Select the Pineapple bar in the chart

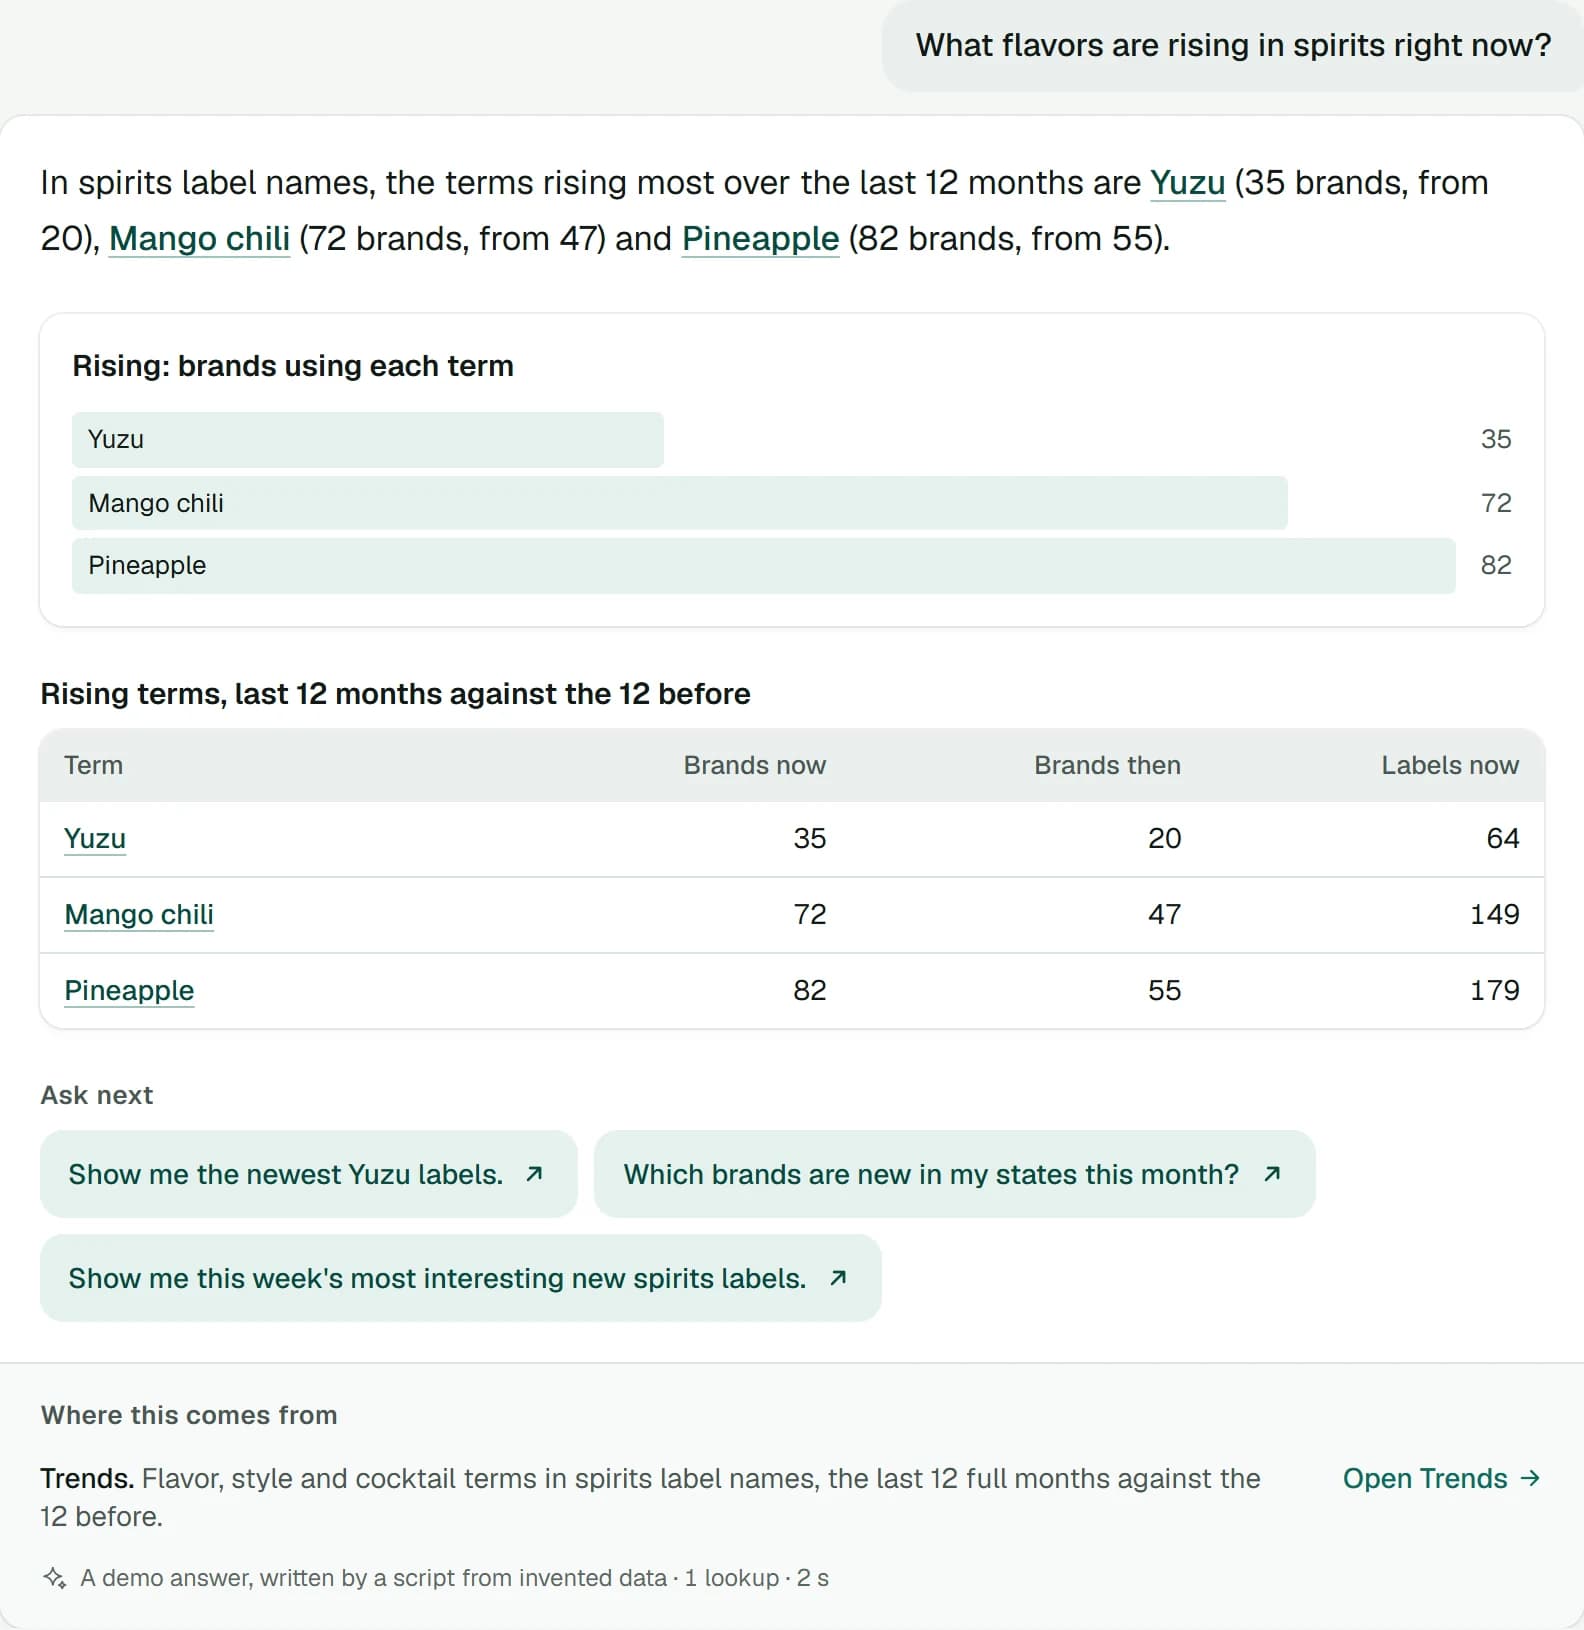pyautogui.click(x=764, y=566)
